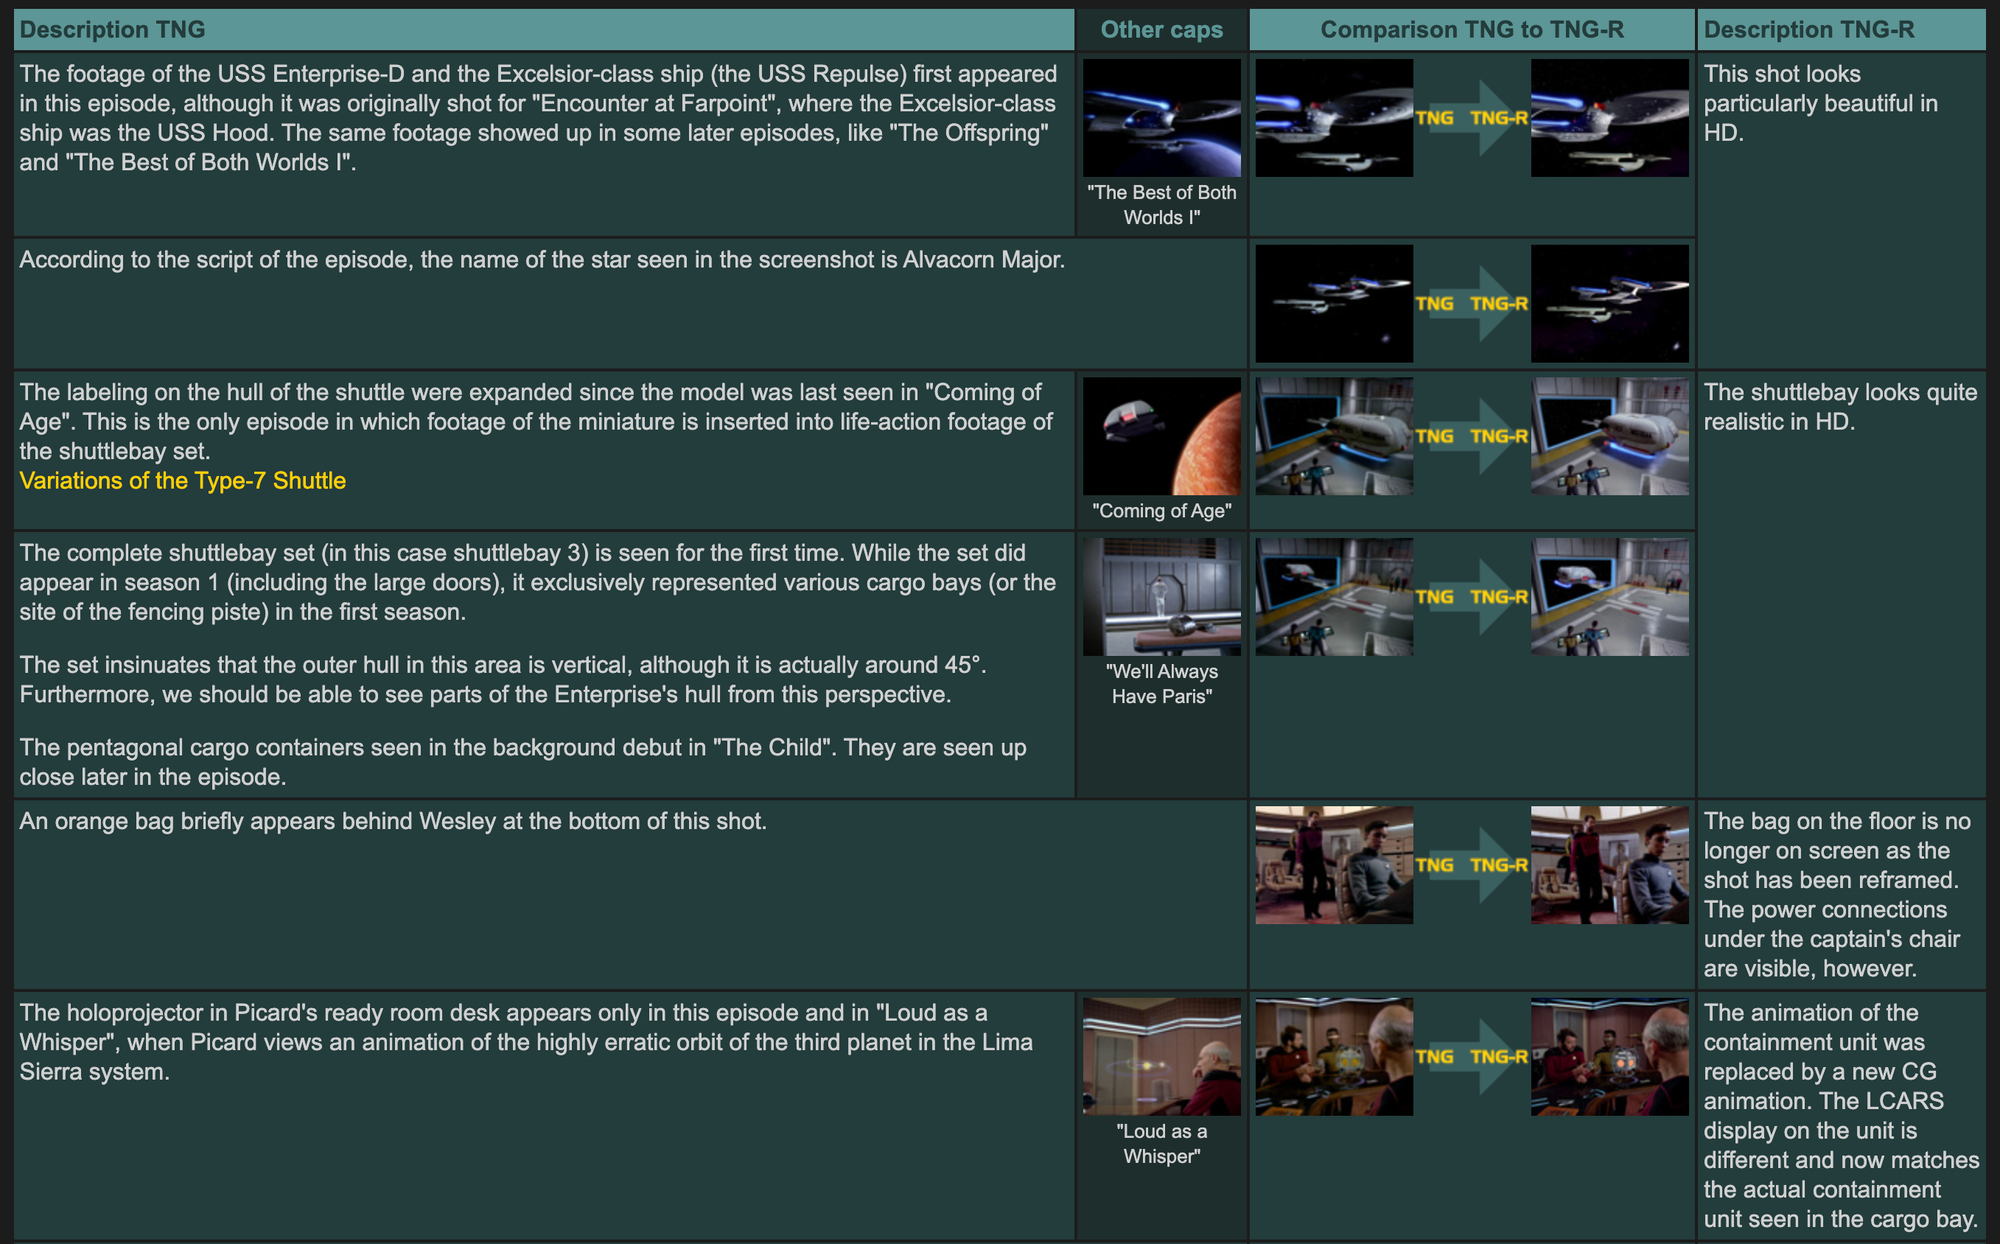Click the Comparison TNG to TNG-R header
Viewport: 2000px width, 1244px height.
[1471, 30]
